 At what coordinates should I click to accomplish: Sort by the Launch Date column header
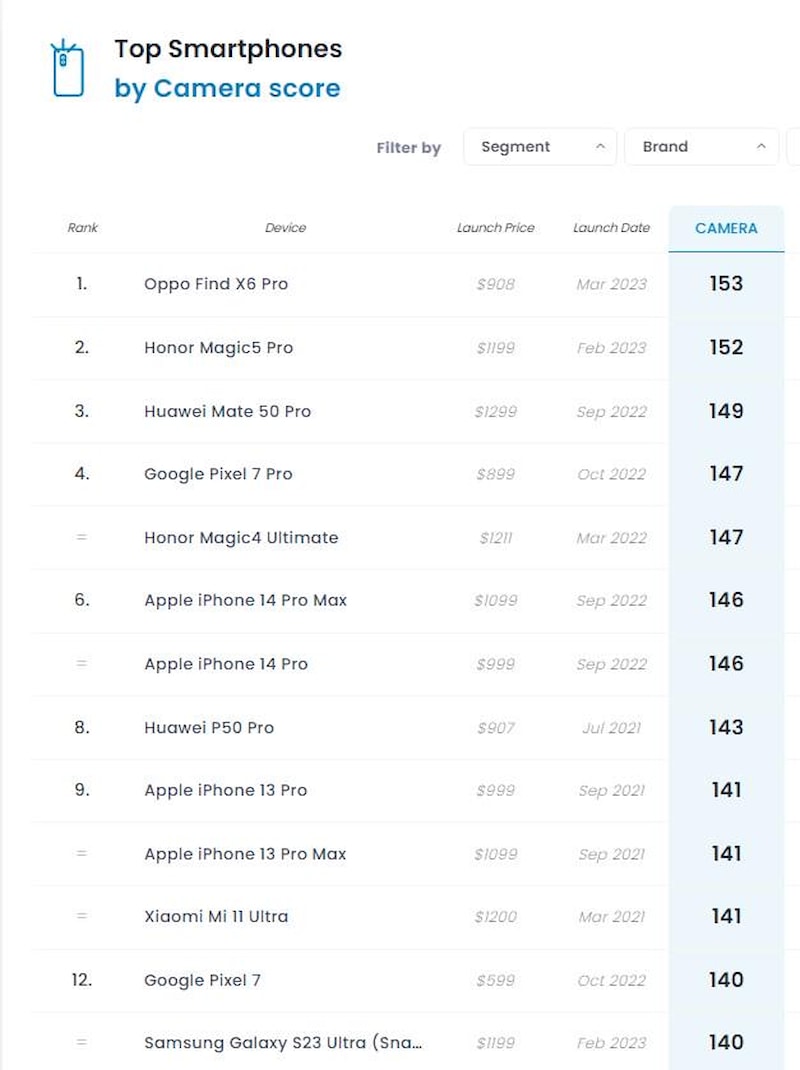click(x=611, y=228)
